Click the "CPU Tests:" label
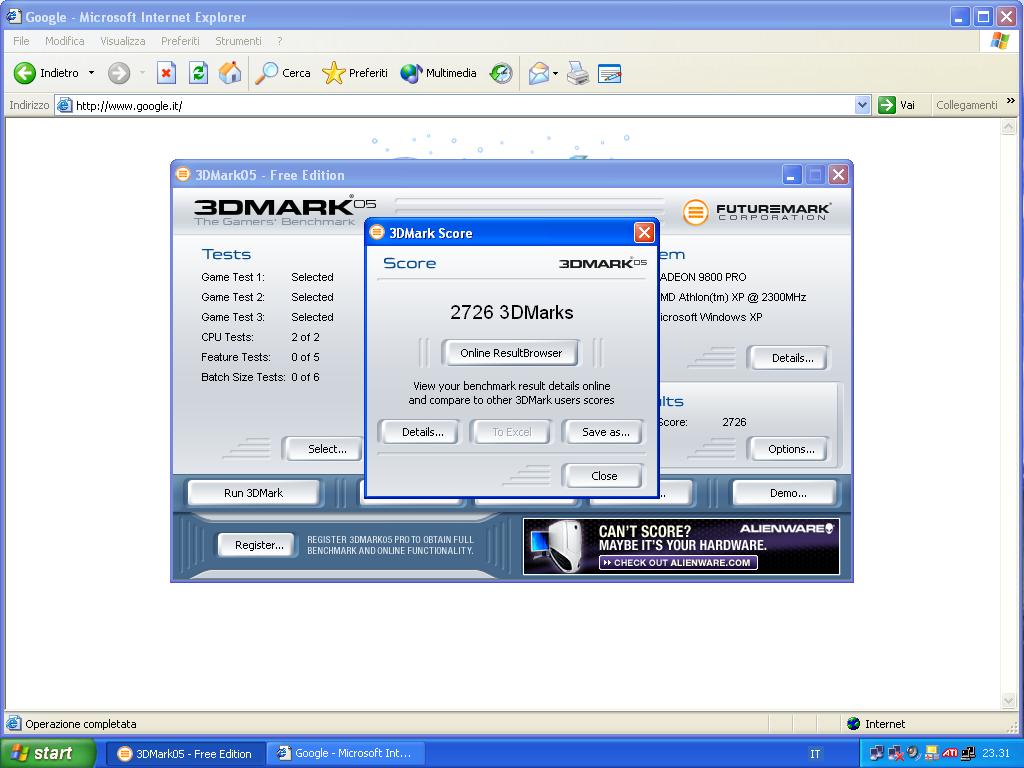 pos(227,338)
